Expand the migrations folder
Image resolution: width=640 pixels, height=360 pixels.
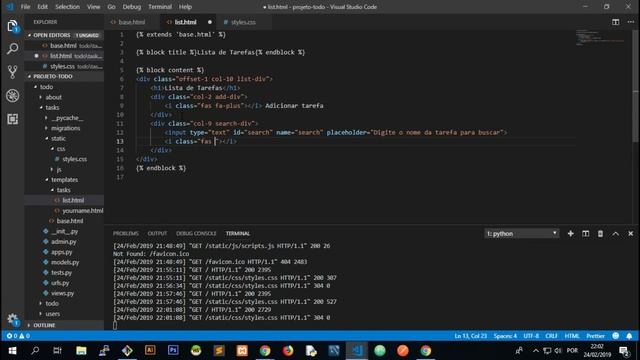64,128
